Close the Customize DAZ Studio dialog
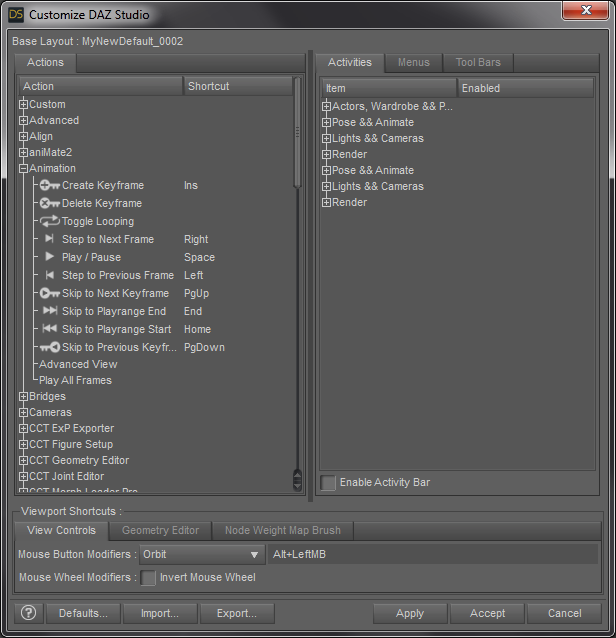Viewport: 616px width, 638px height. click(585, 10)
